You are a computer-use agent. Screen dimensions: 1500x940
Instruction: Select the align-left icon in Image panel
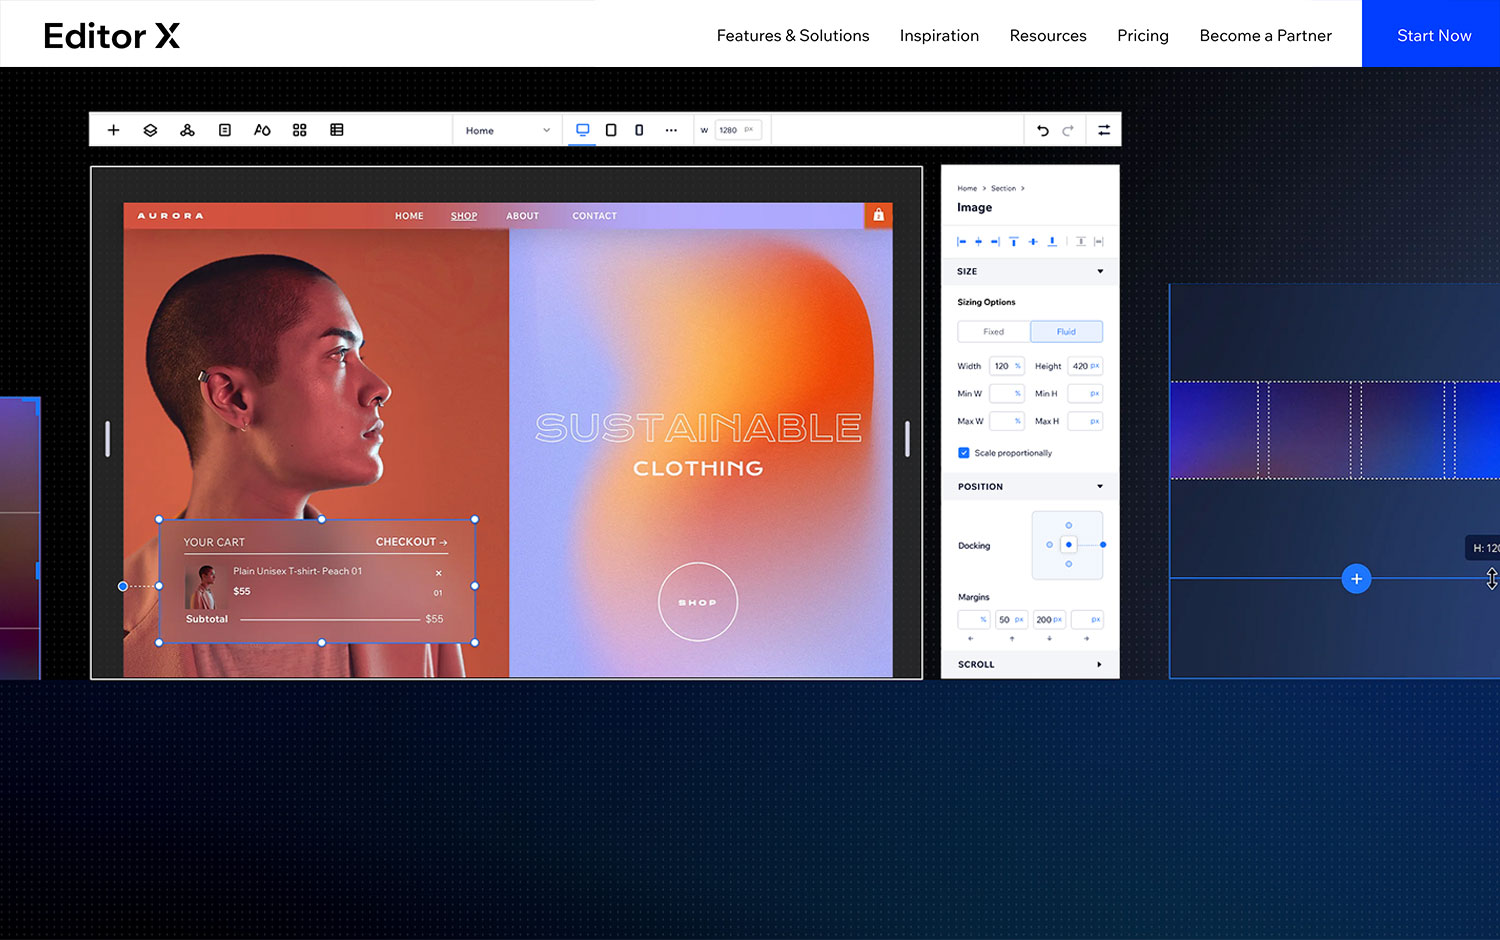[x=959, y=241]
